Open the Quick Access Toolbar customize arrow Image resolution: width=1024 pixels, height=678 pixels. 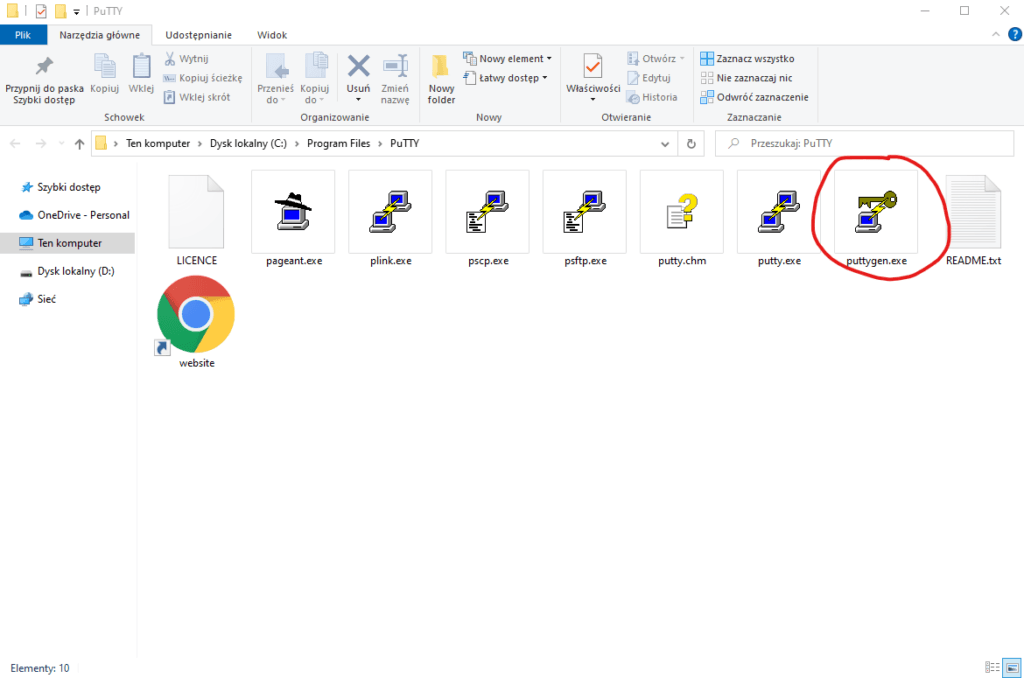point(76,12)
